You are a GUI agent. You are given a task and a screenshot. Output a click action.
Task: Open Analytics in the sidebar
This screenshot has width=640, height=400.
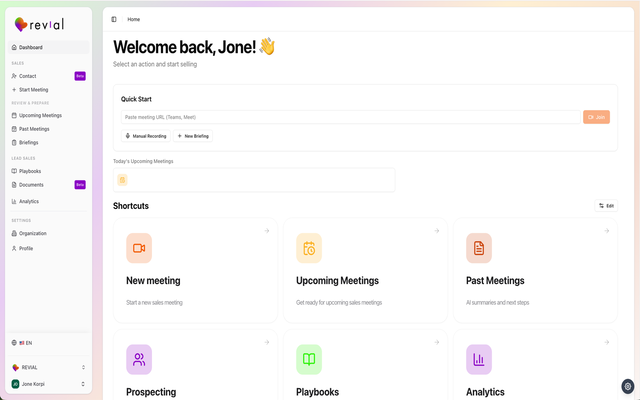pos(48,201)
